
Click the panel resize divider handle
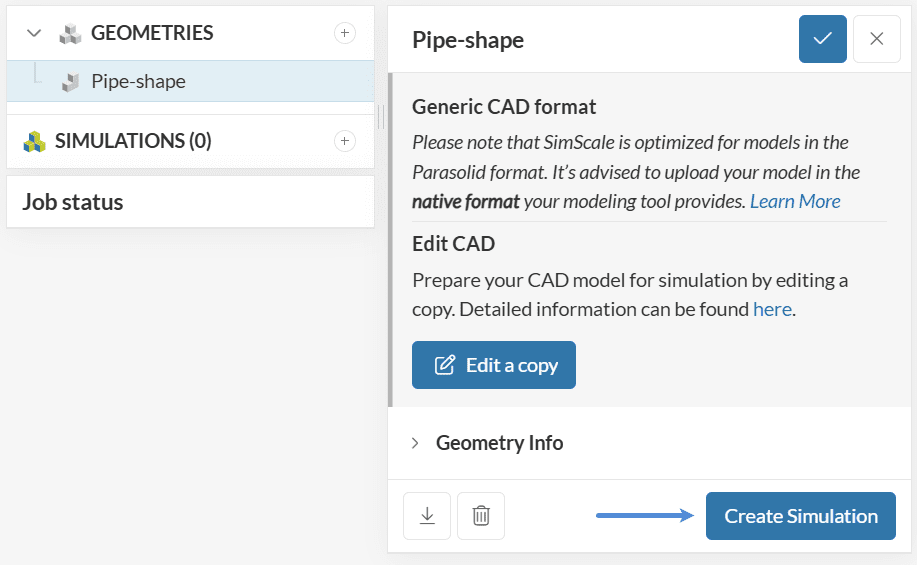(x=381, y=118)
